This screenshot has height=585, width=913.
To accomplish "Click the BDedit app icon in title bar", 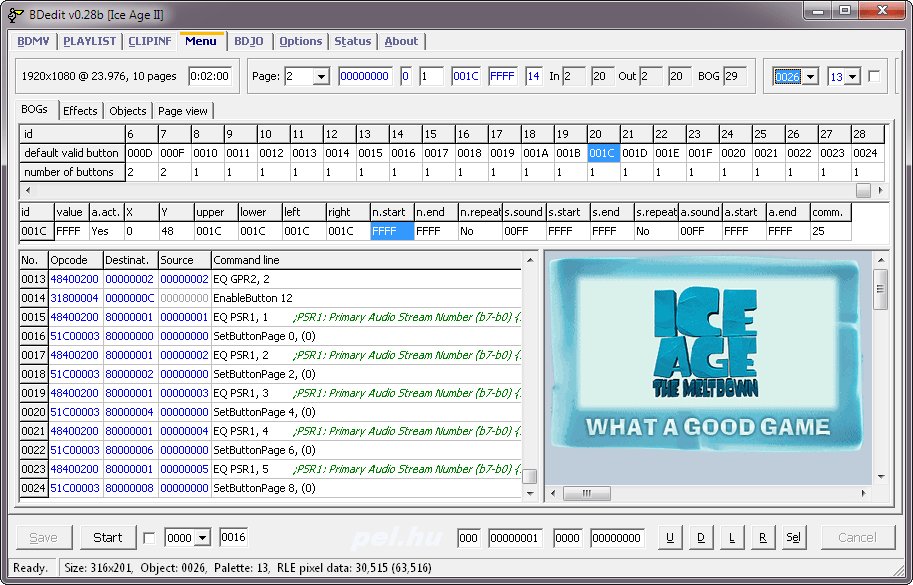I will [x=16, y=15].
